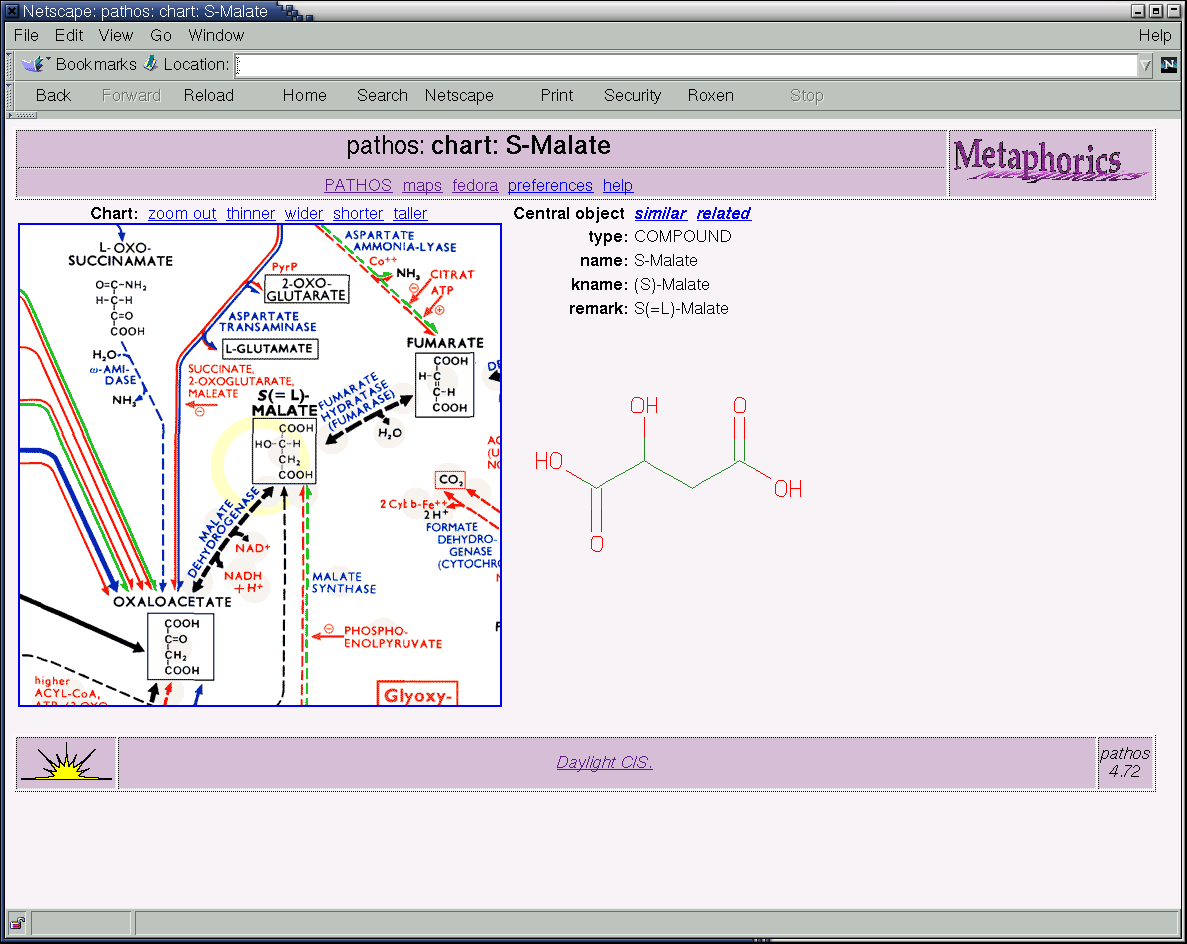Click the CO2 box in chart
This screenshot has width=1187, height=944.
[x=450, y=479]
